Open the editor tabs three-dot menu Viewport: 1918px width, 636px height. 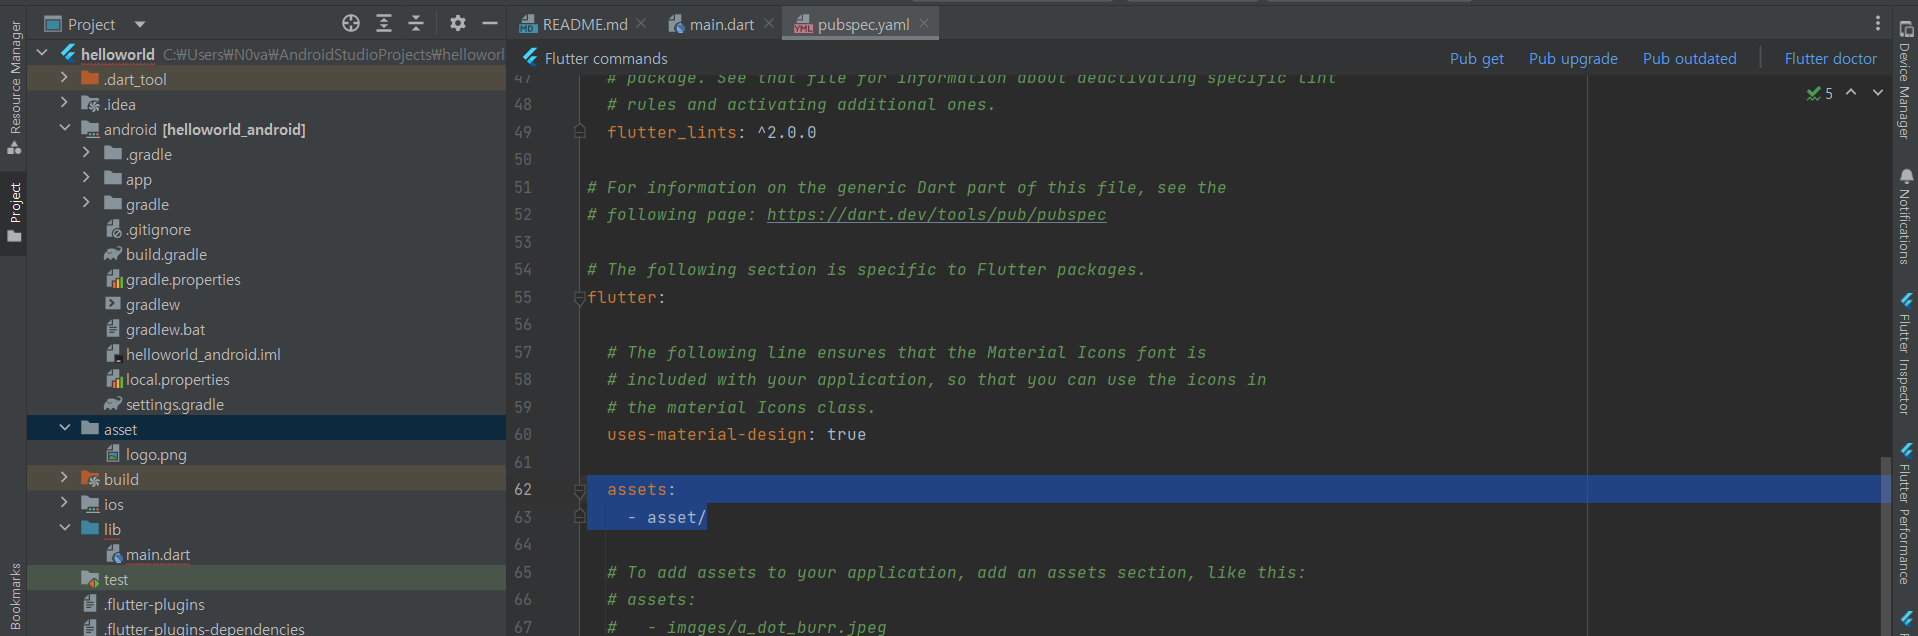[x=1877, y=23]
